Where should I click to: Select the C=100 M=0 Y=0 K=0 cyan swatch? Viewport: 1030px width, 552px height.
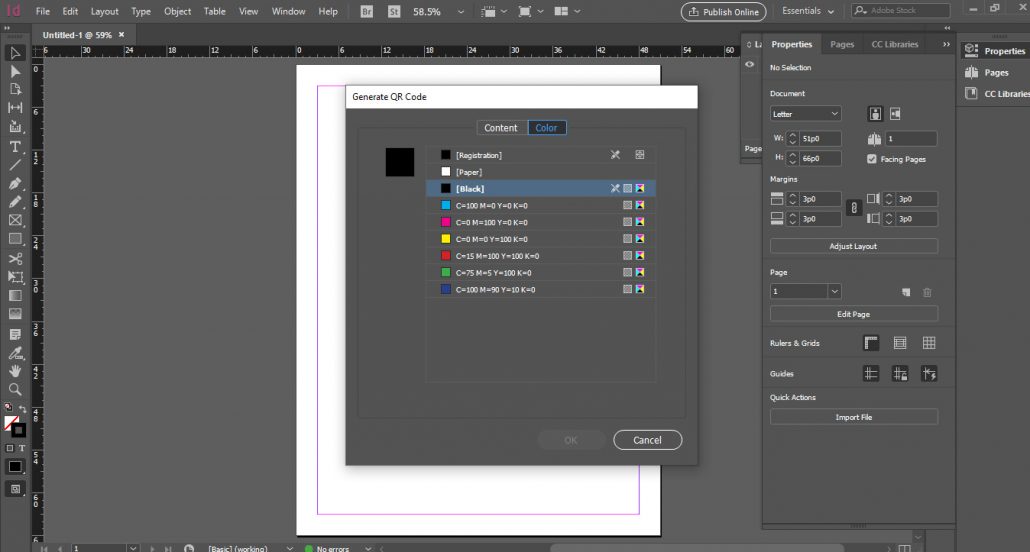tap(541, 205)
